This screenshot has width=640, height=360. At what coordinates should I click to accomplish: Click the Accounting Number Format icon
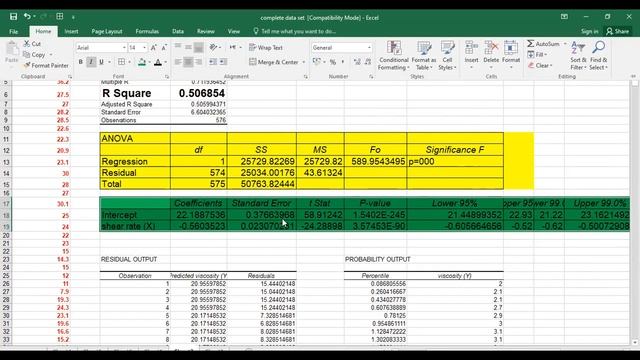[316, 62]
